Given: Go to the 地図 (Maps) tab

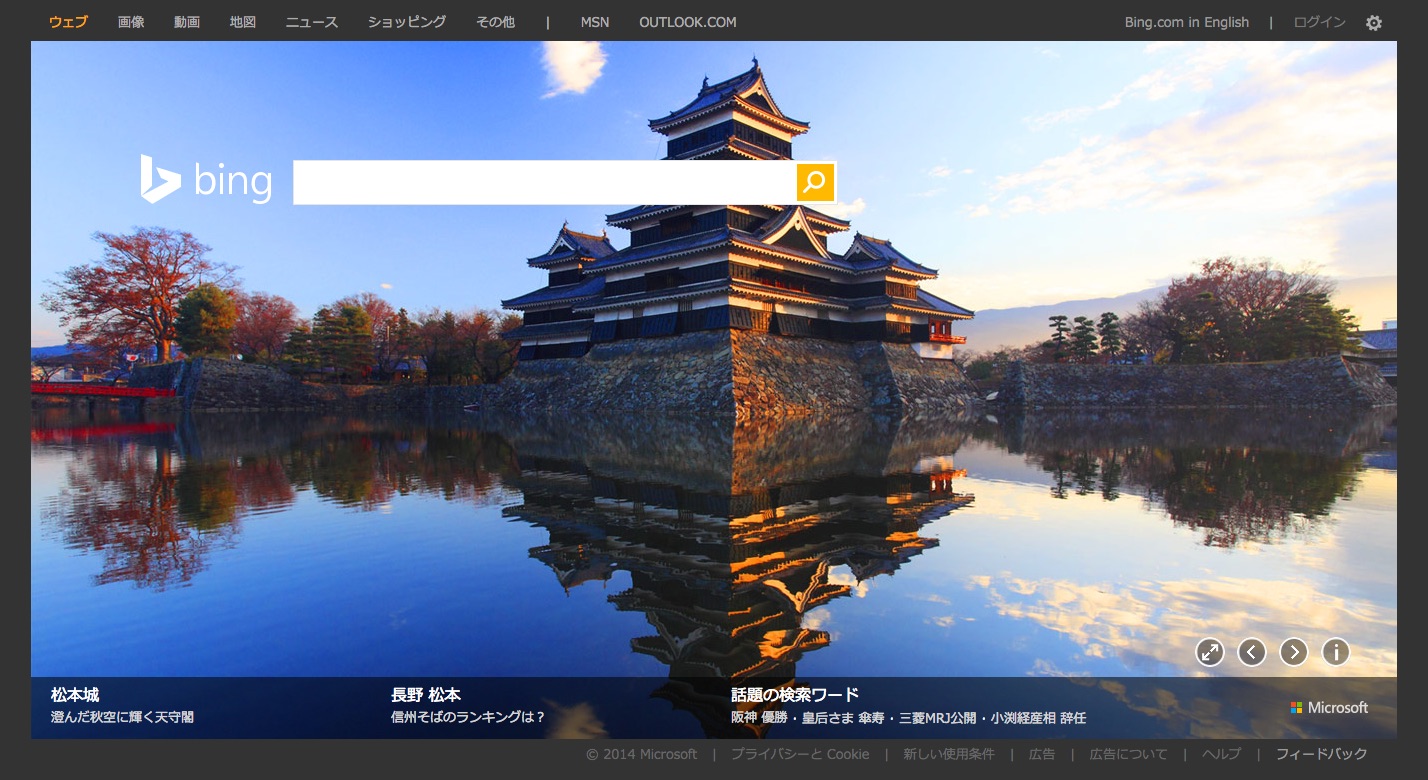Looking at the screenshot, I should pos(243,22).
